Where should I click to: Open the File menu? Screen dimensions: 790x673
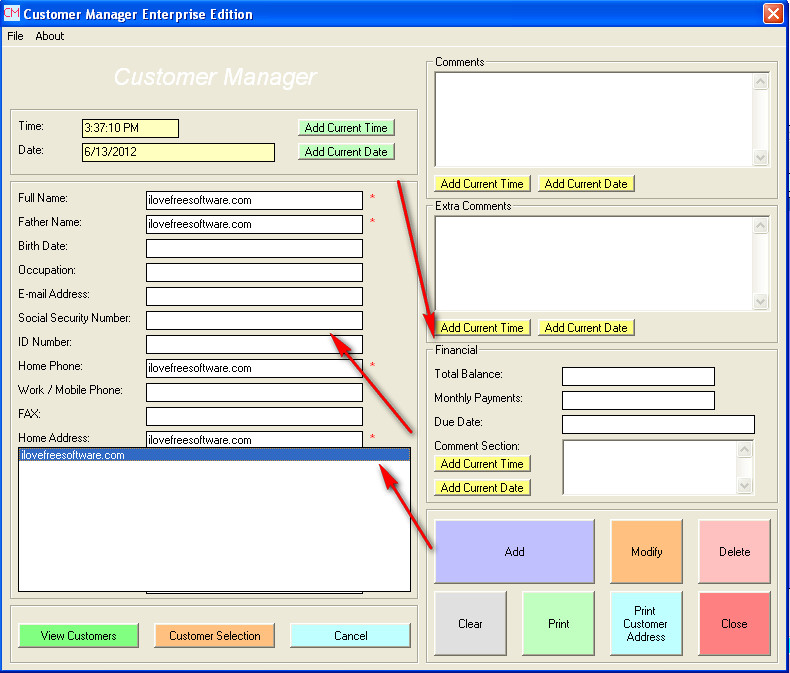tap(15, 36)
